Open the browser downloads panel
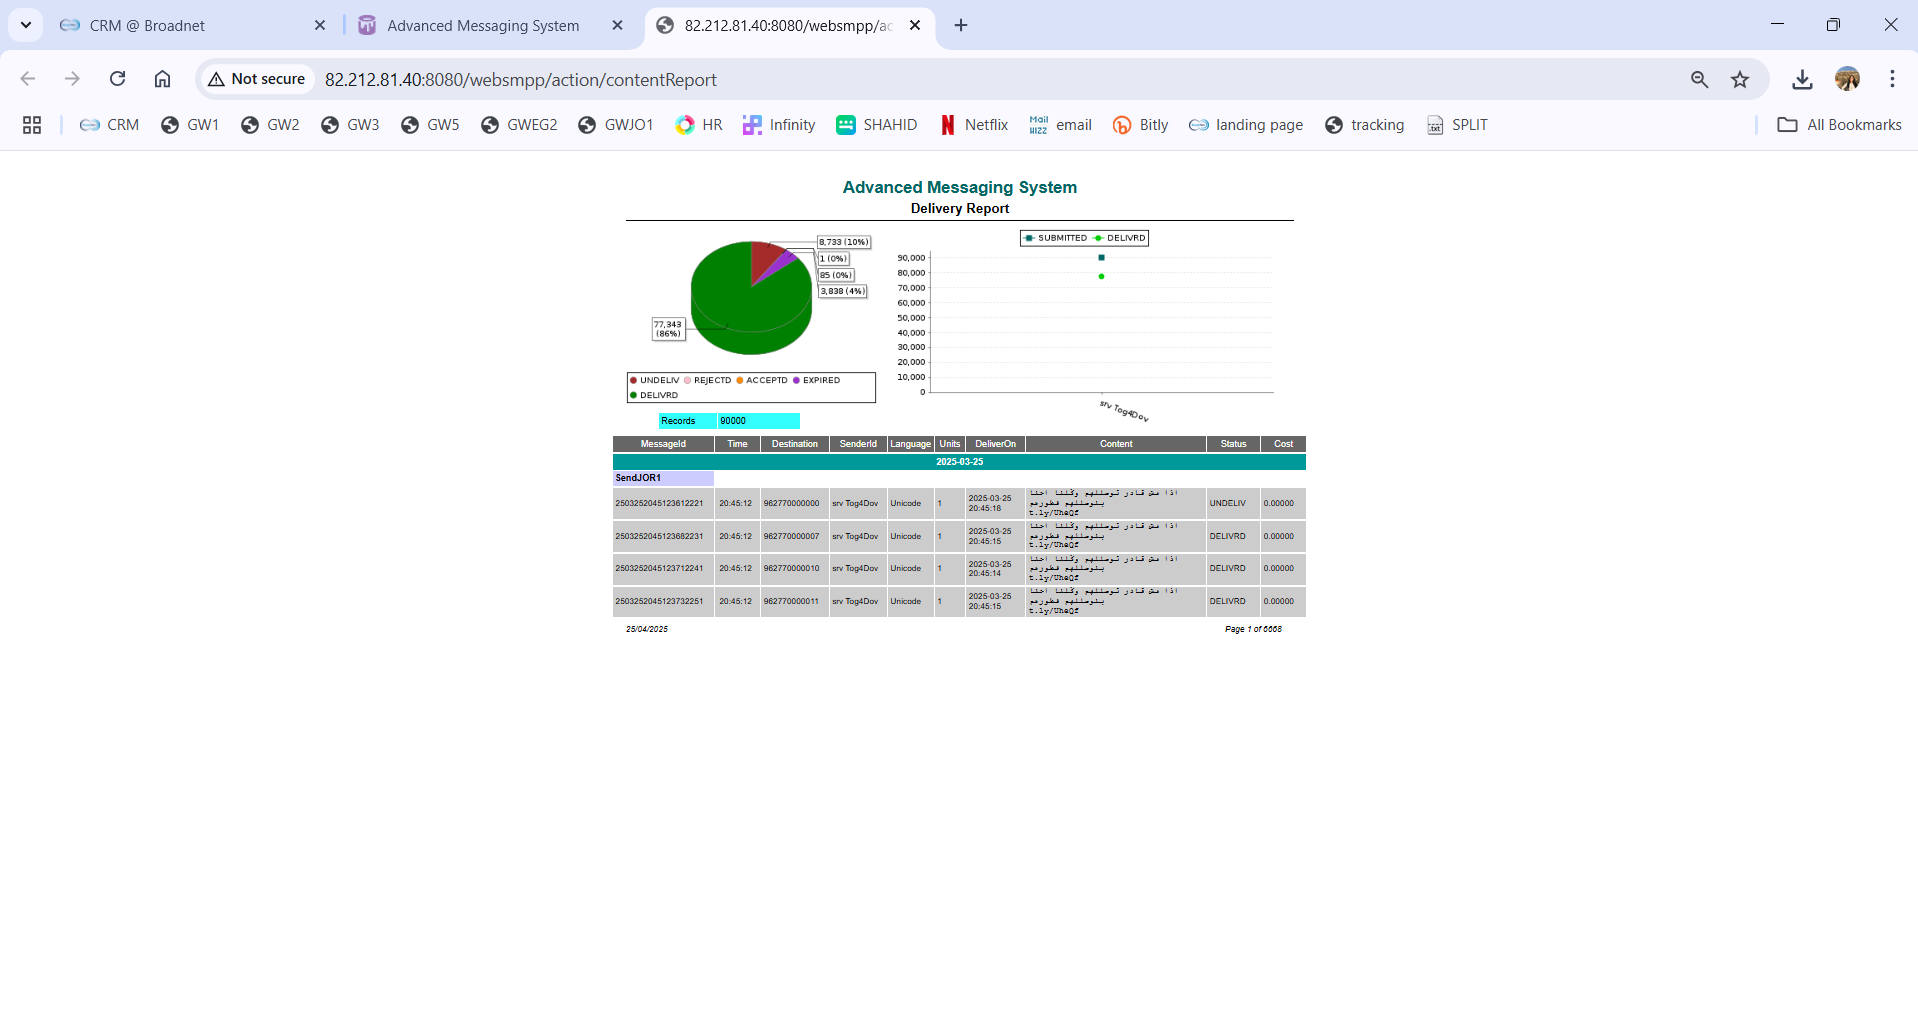 1802,79
